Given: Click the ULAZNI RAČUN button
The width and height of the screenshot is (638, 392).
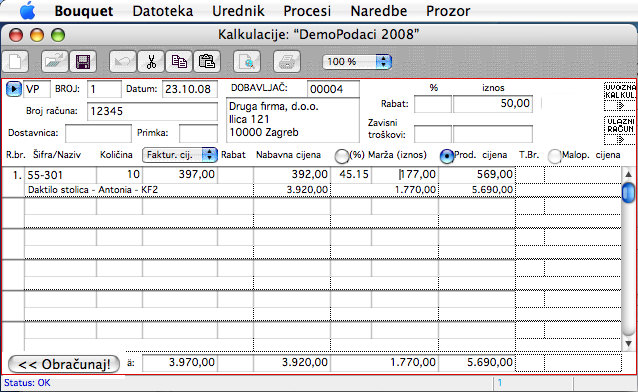Looking at the screenshot, I should 620,130.
